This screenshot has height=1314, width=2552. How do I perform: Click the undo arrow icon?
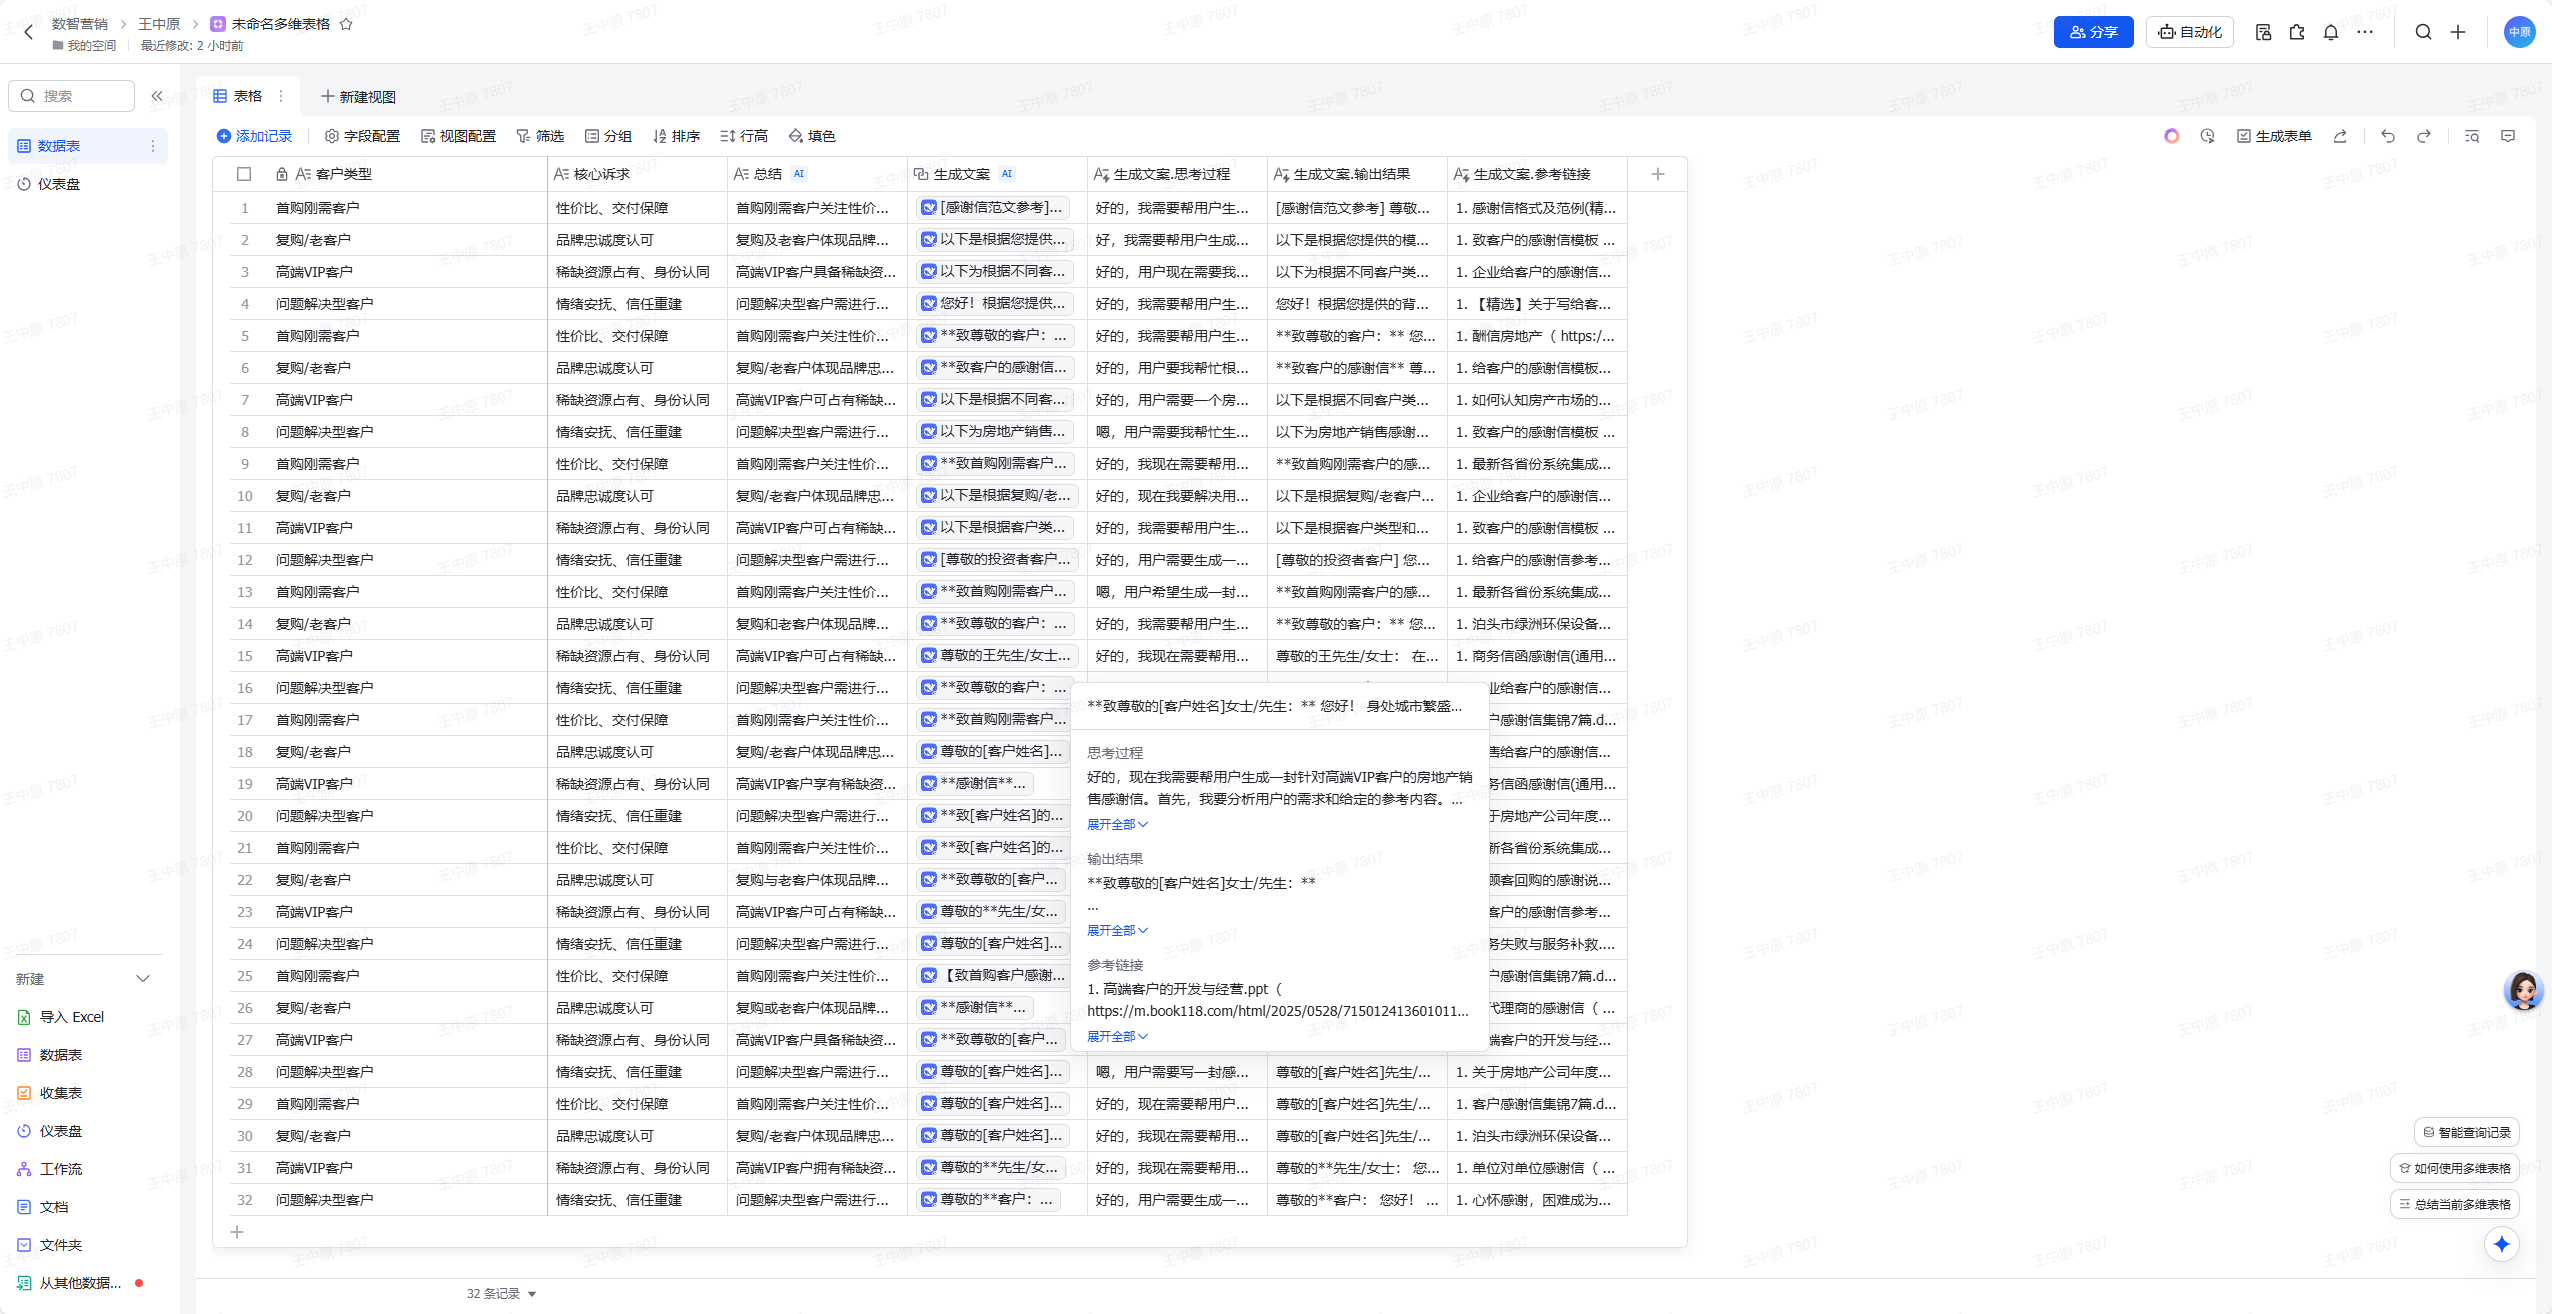pos(2388,136)
